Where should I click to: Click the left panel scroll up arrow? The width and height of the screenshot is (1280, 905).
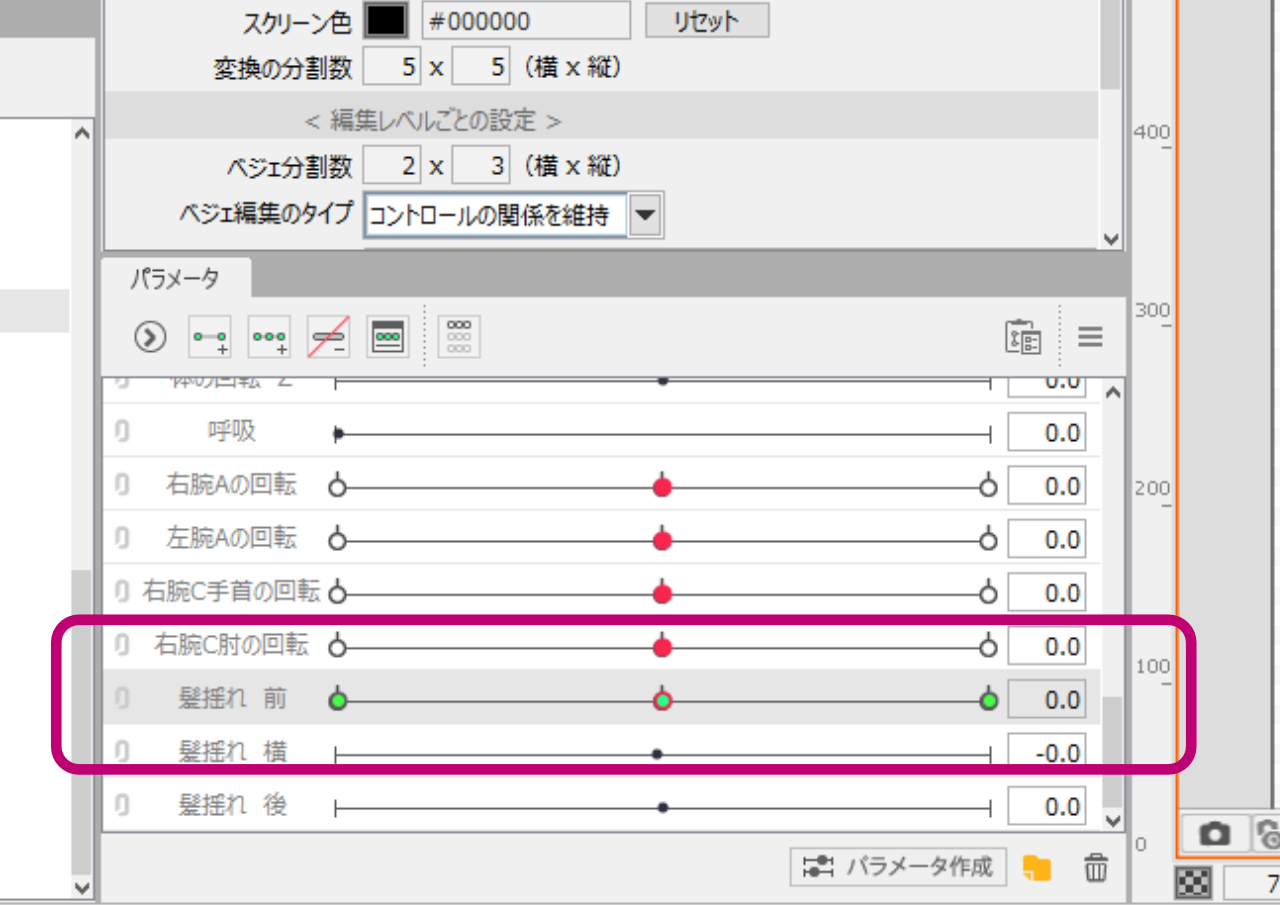[x=82, y=132]
